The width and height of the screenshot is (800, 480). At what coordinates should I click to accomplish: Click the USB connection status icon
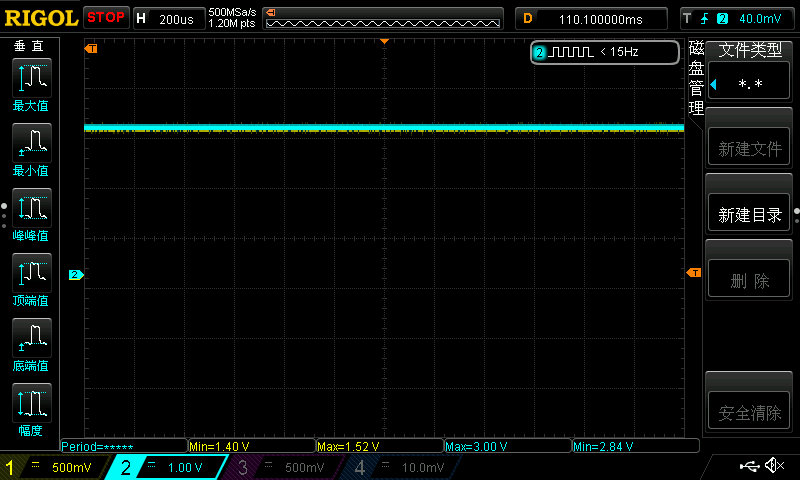coord(749,466)
